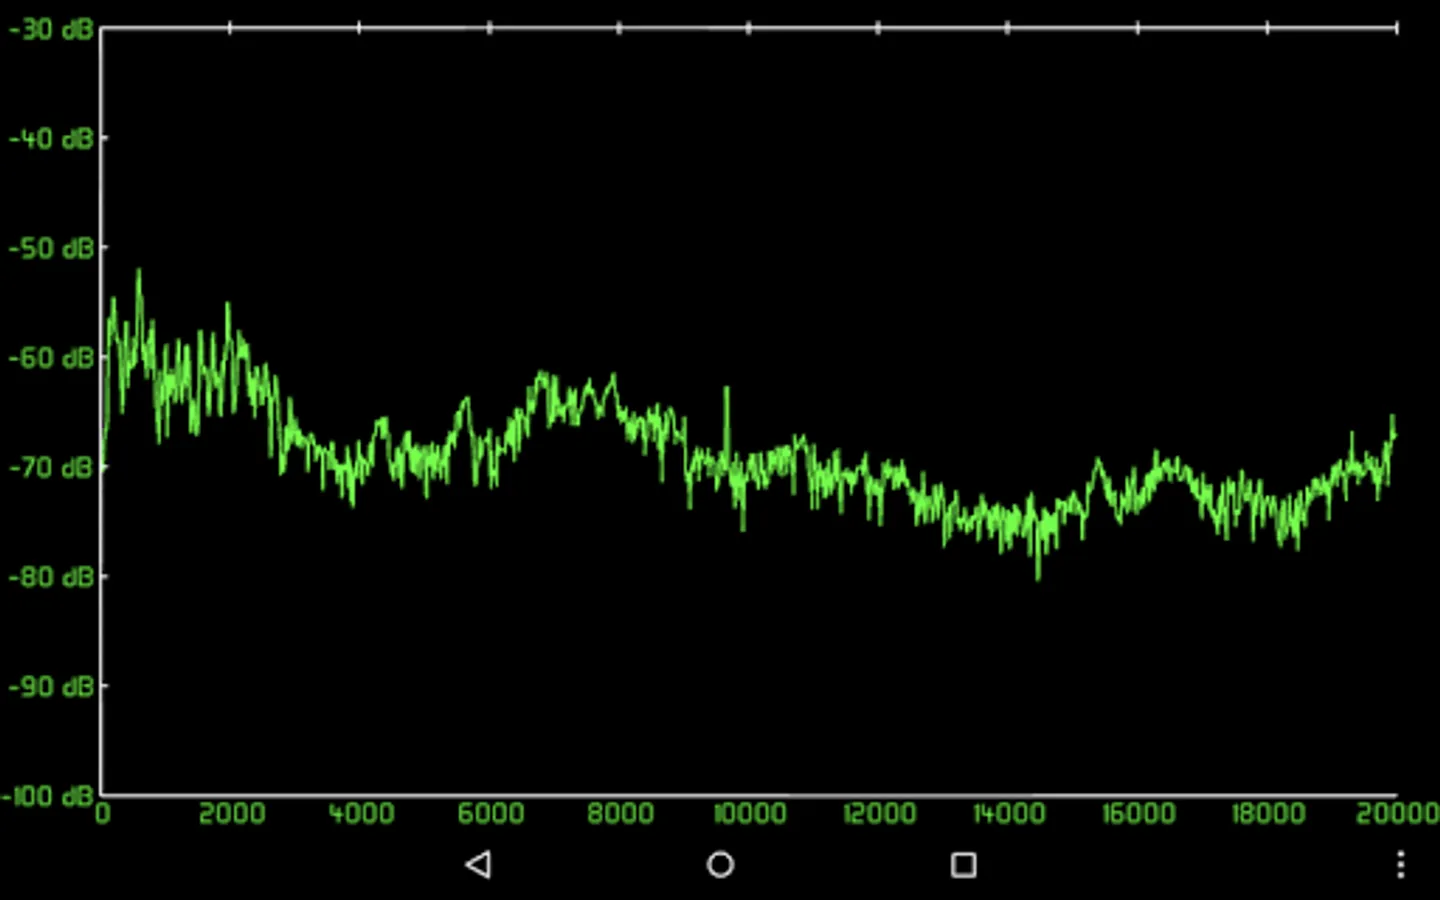Click the 4000 frequency axis label
Screen dimensions: 1440x900
coord(362,813)
